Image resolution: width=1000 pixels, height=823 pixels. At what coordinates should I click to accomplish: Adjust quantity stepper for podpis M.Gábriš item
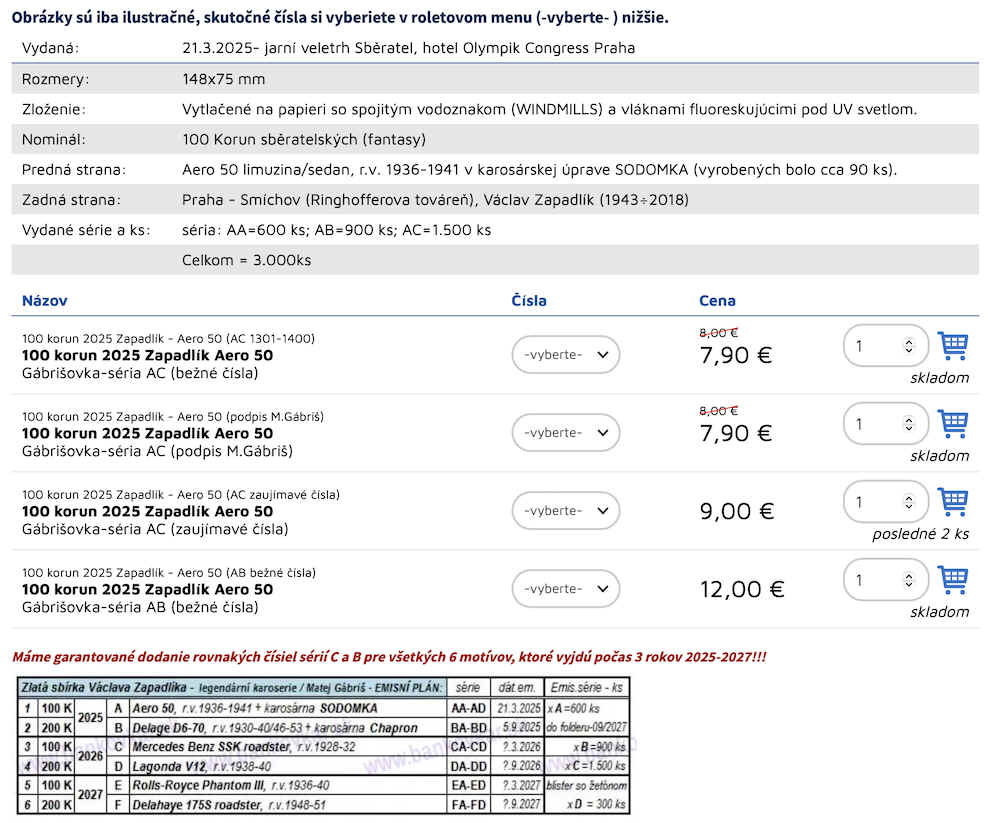[x=908, y=424]
